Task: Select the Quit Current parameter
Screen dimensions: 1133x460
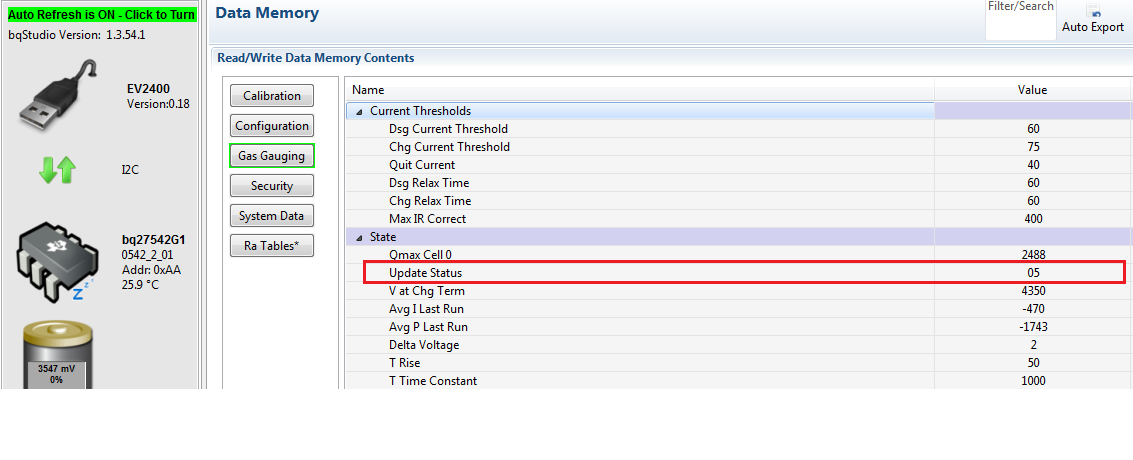Action: [422, 165]
